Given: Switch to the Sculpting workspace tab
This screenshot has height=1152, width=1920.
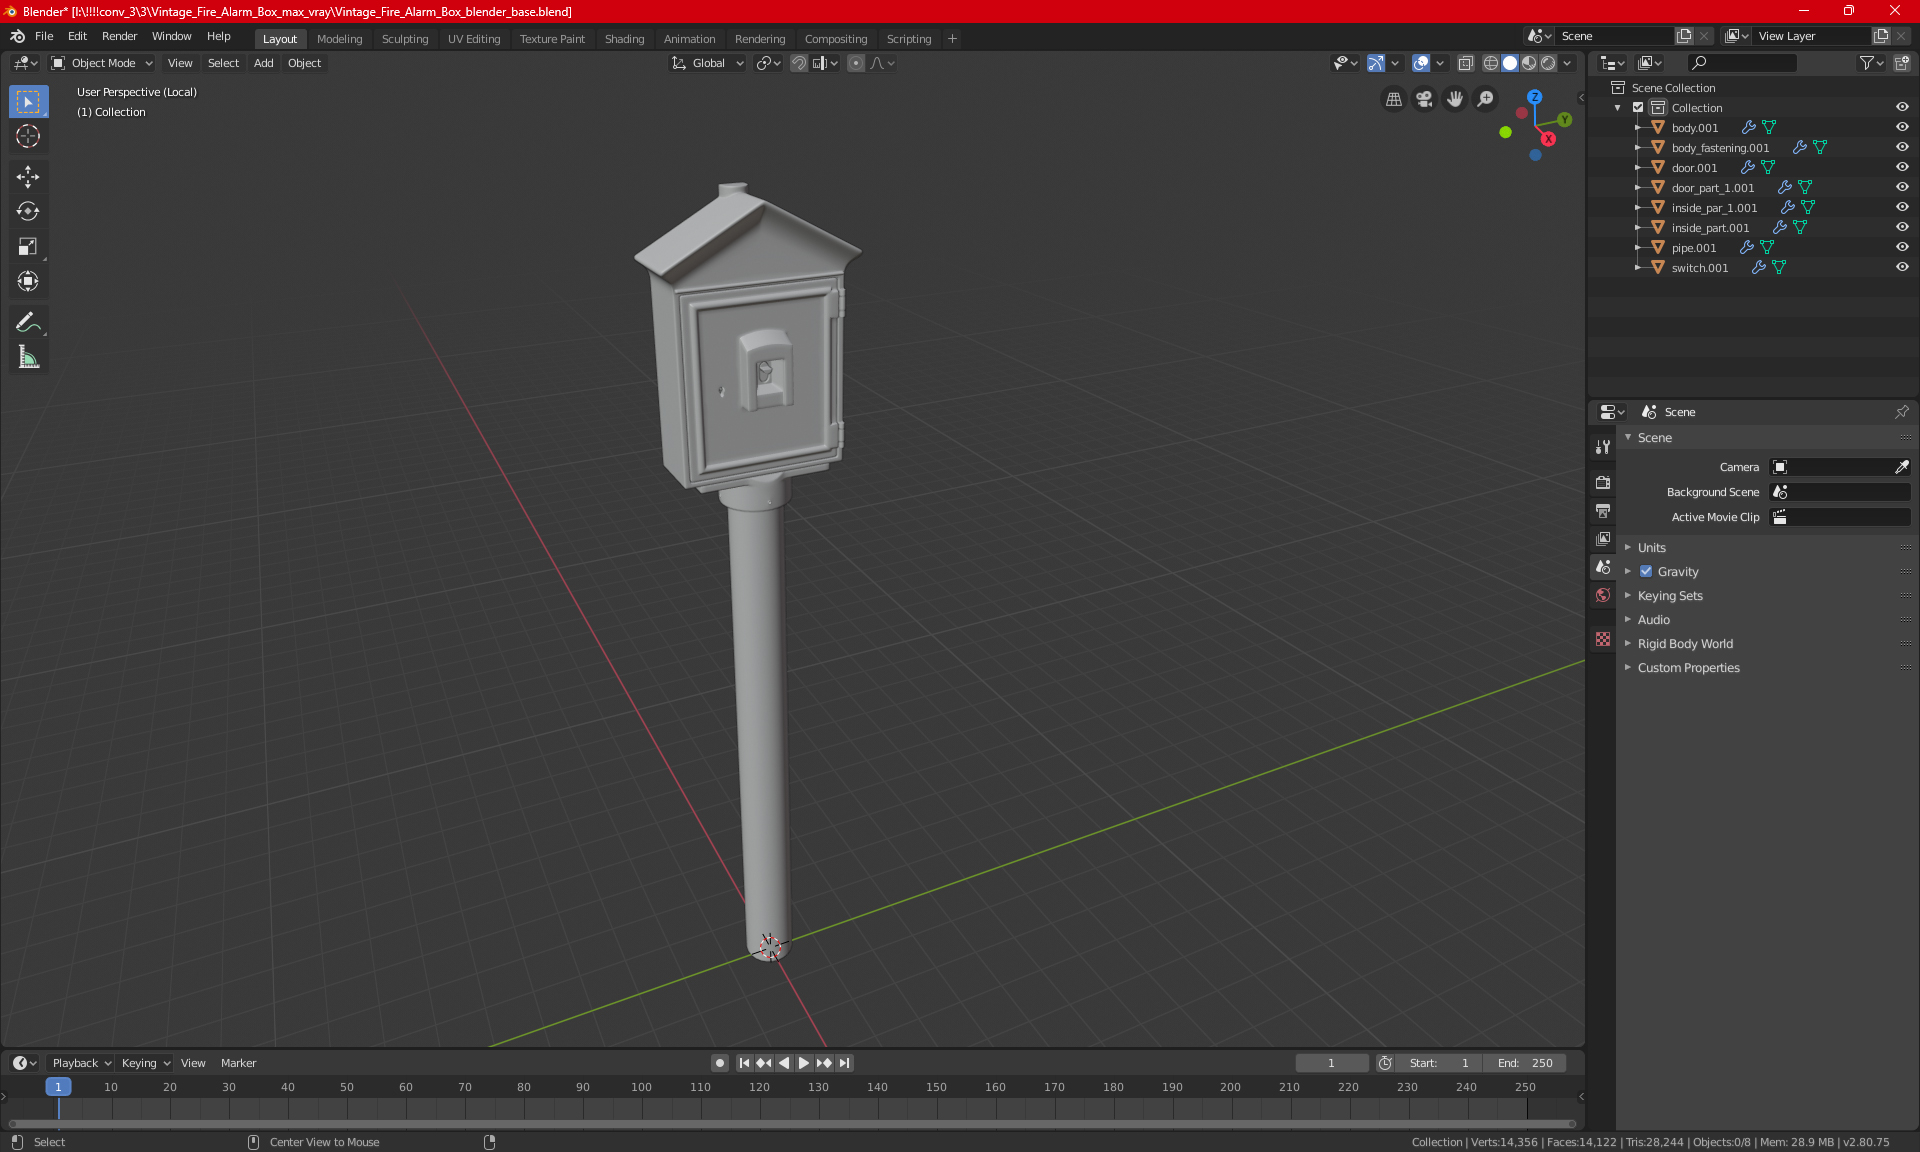Looking at the screenshot, I should [405, 39].
